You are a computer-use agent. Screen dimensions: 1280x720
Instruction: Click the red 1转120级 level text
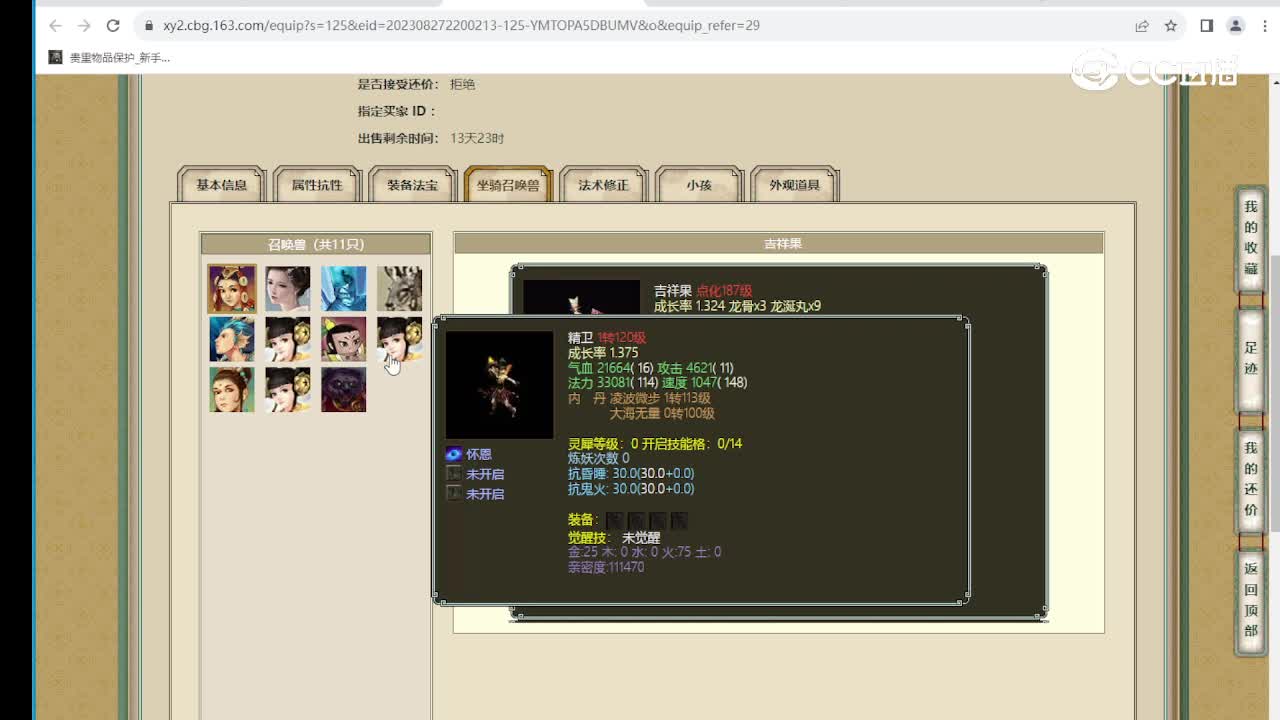pos(622,338)
